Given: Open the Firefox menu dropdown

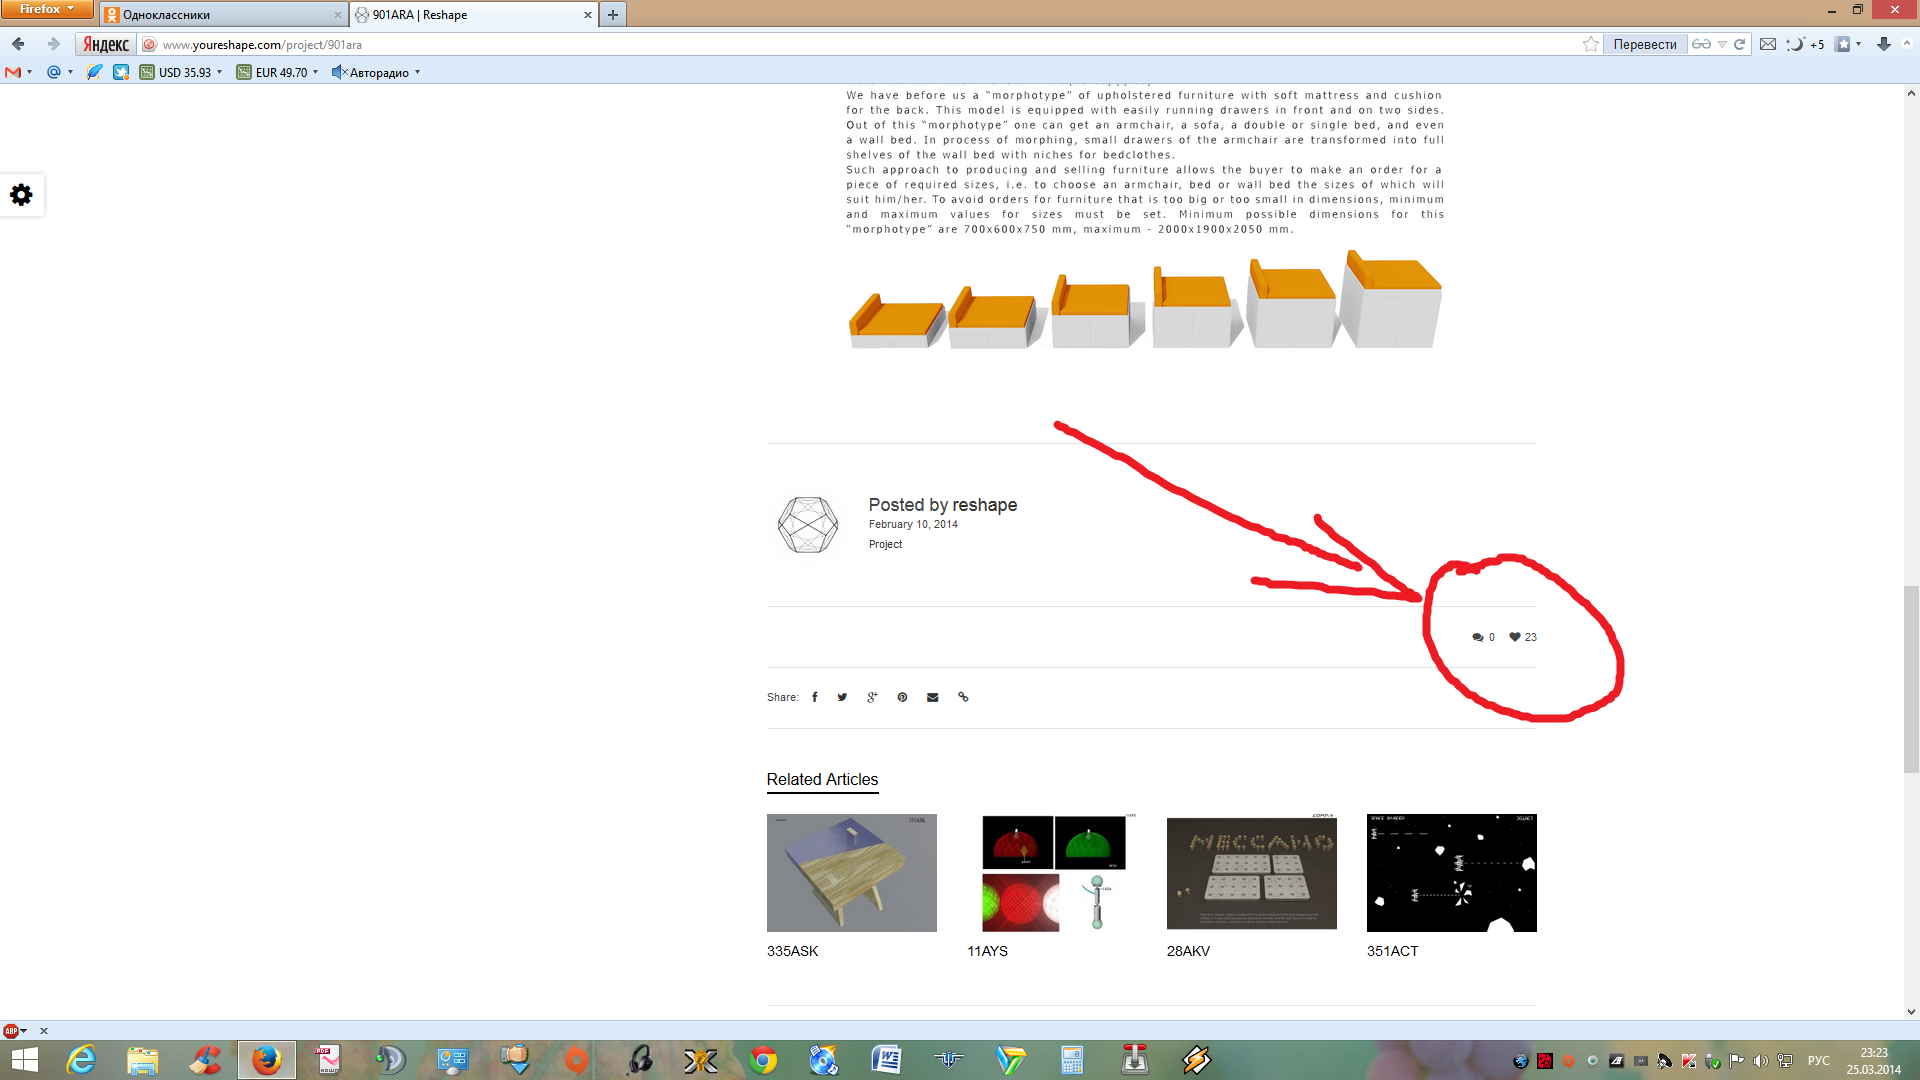Looking at the screenshot, I should [46, 9].
